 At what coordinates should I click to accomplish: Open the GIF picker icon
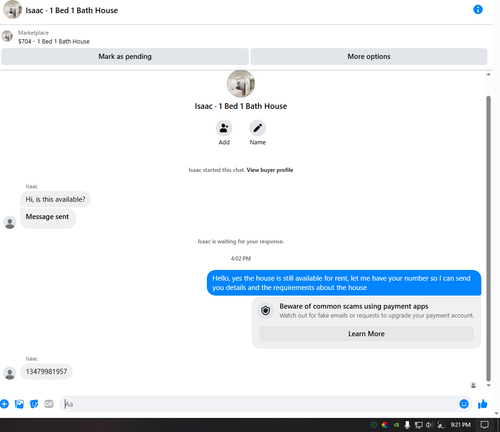(49, 404)
